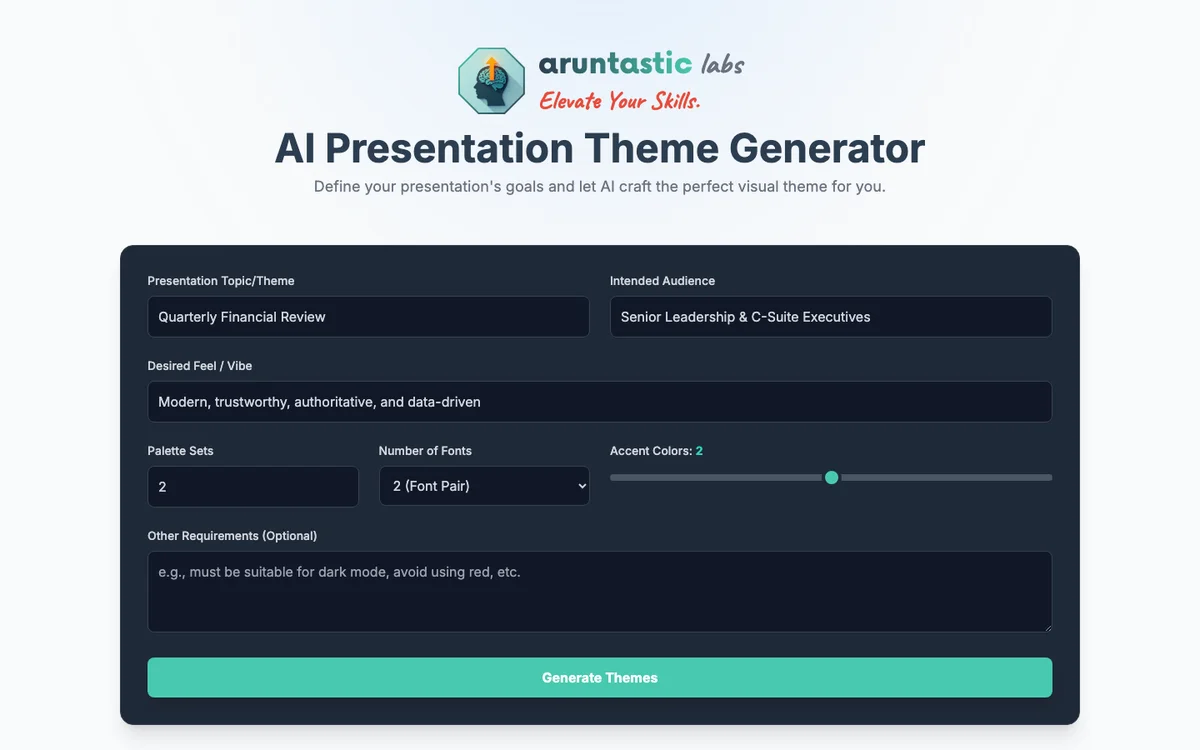
Task: Click the 'AI Presentation Theme Generator' heading
Action: pyautogui.click(x=600, y=148)
